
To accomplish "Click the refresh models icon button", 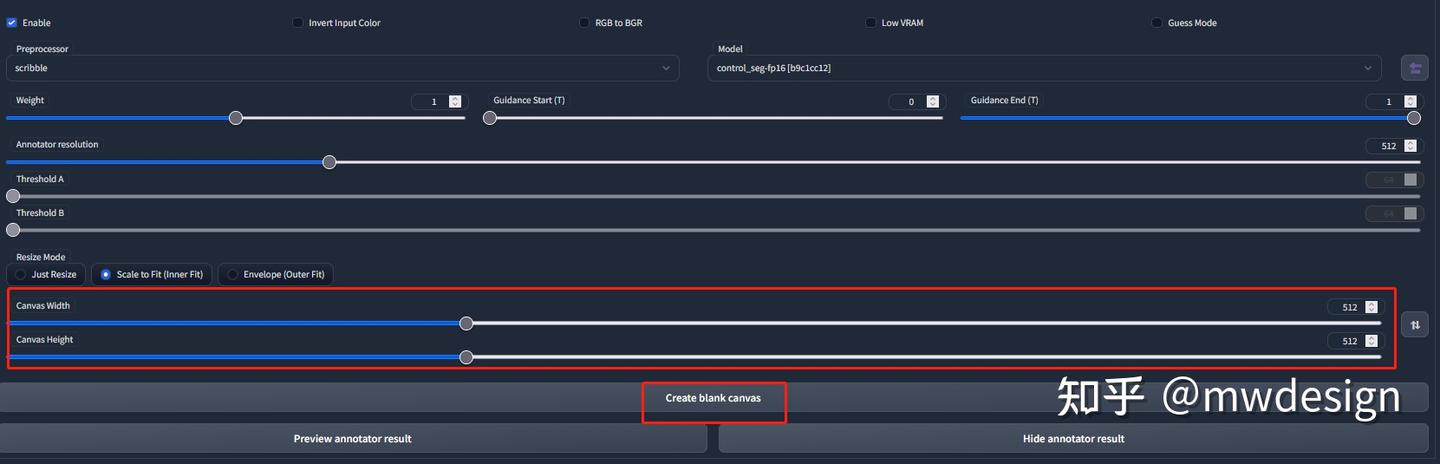I will 1414,68.
